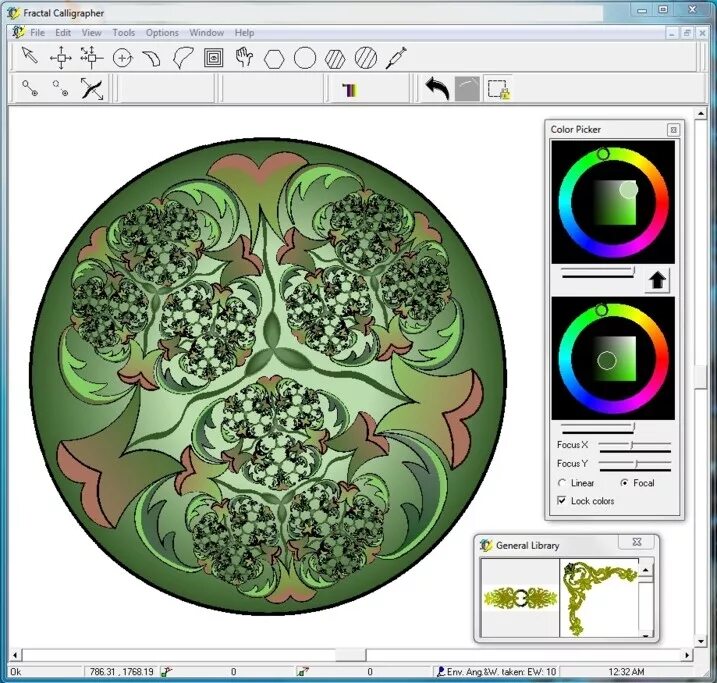717x683 pixels.
Task: Close the Color Picker panel
Action: click(673, 130)
